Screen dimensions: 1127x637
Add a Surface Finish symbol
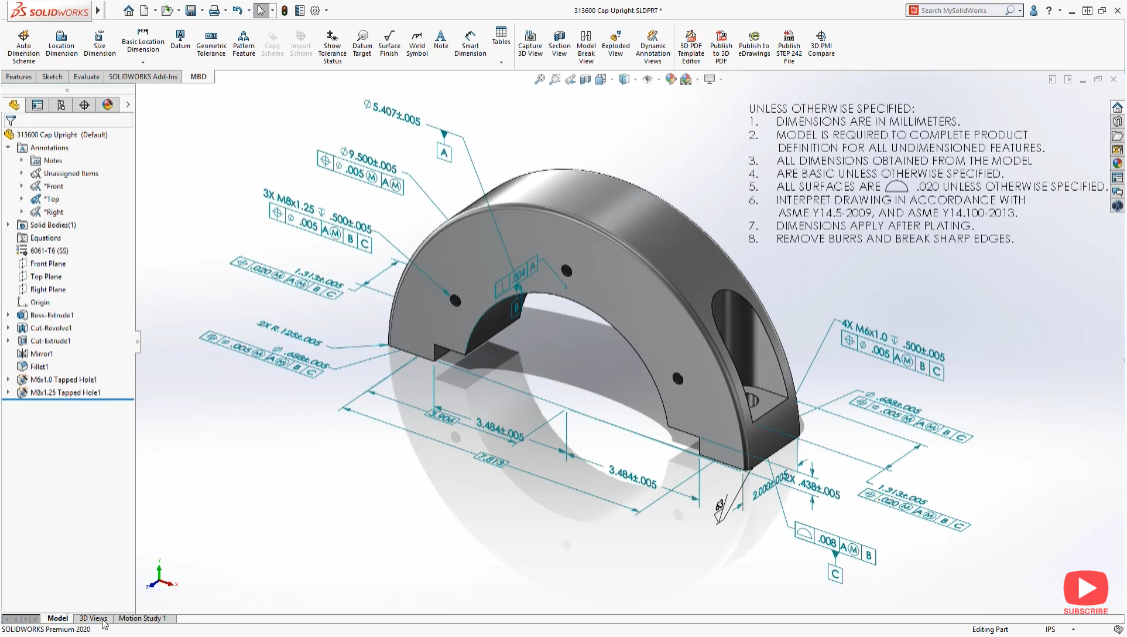pyautogui.click(x=389, y=44)
